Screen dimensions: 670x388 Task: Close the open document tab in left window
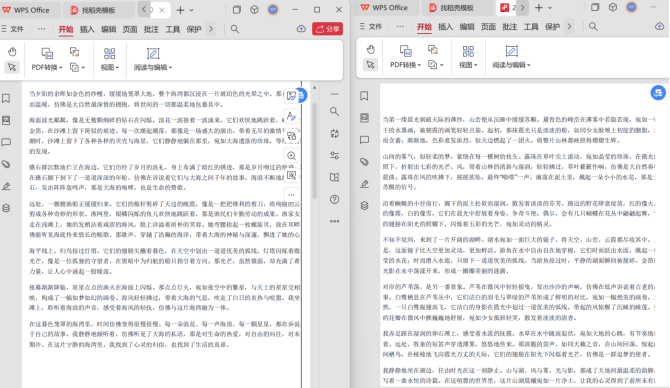click(162, 10)
